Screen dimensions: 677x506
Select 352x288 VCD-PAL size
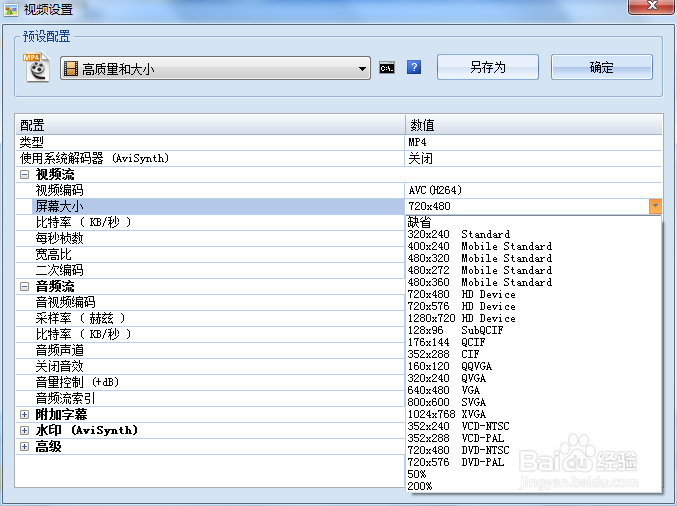[x=533, y=438]
